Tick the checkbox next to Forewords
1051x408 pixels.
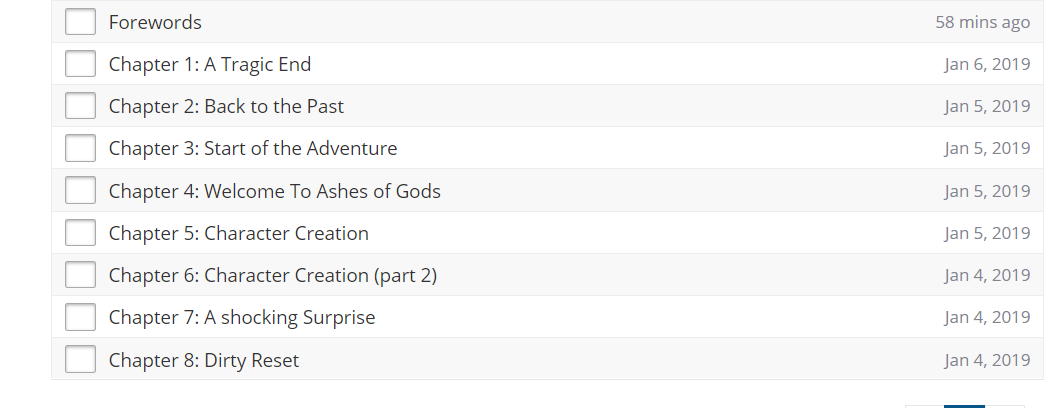pyautogui.click(x=80, y=22)
